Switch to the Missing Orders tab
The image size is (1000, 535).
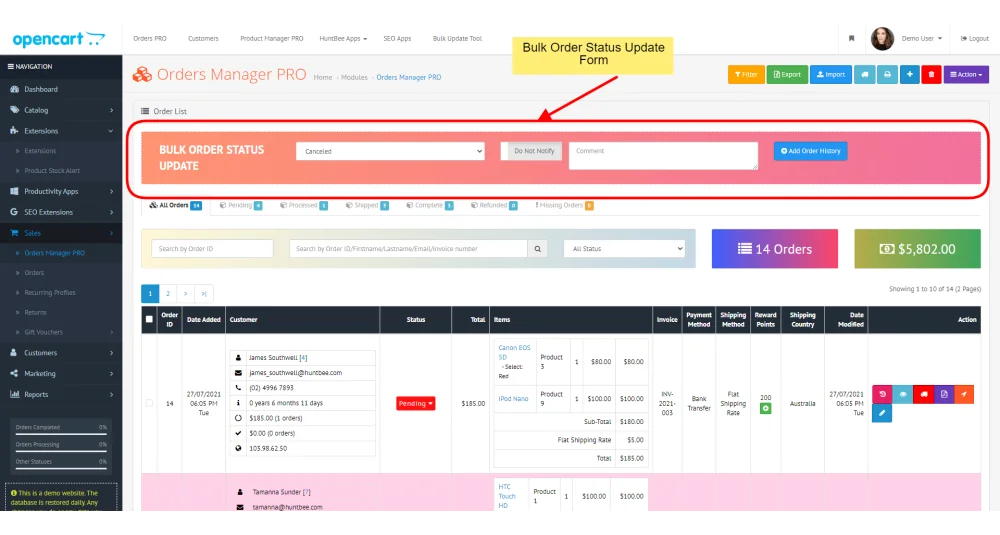point(564,205)
